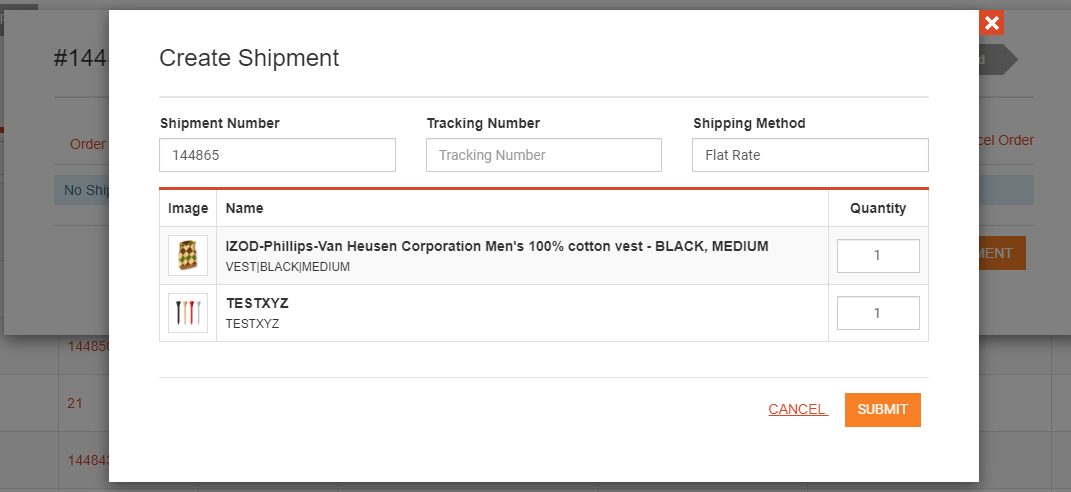The image size is (1071, 492).
Task: Click the IZOD-Phillips-Van Heusen vest product name
Action: click(x=497, y=246)
